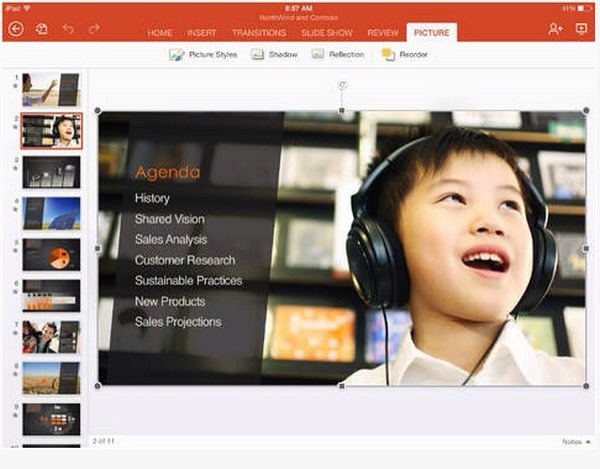Viewport: 600px width, 469px height.
Task: Select slide 1 thumbnail
Action: (51, 90)
